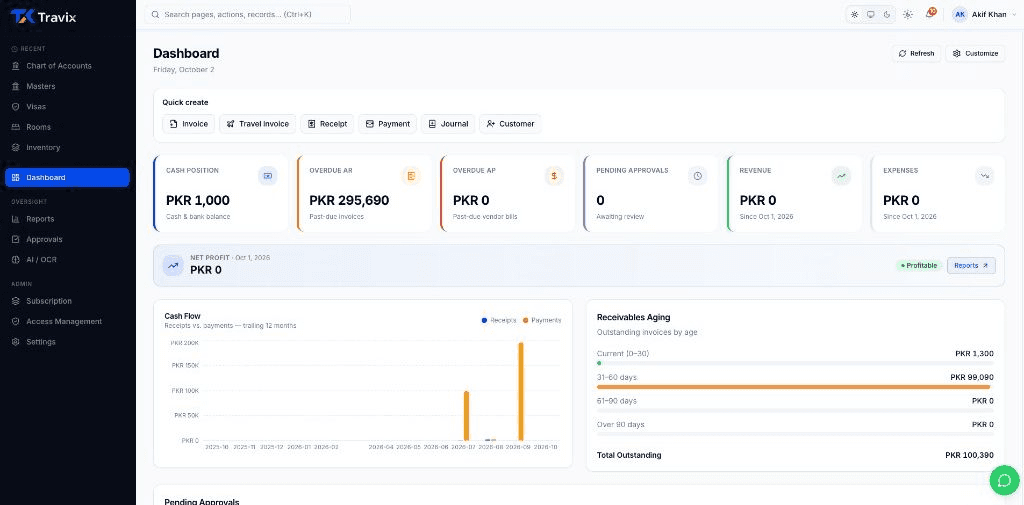Click the Over 90 days row label

click(620, 425)
